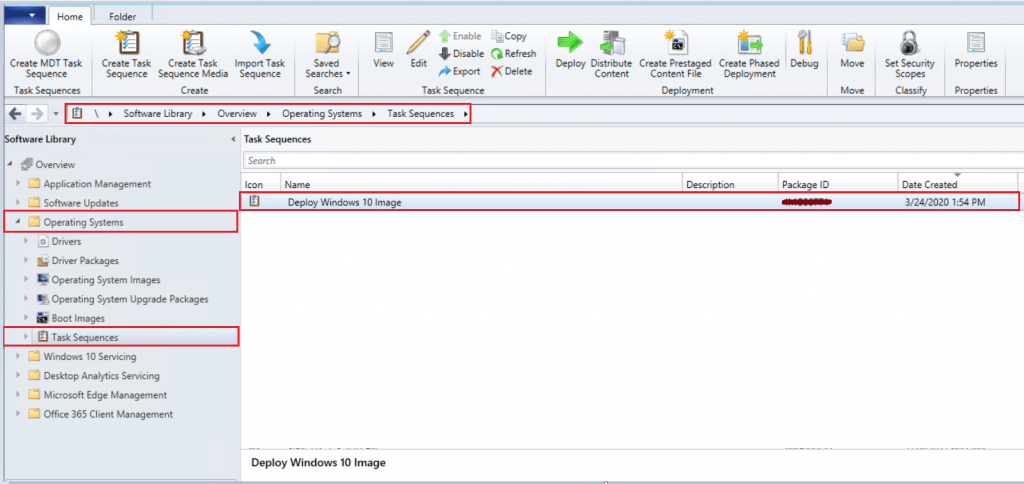
Task: Click Overview in breadcrumb path
Action: (x=236, y=114)
